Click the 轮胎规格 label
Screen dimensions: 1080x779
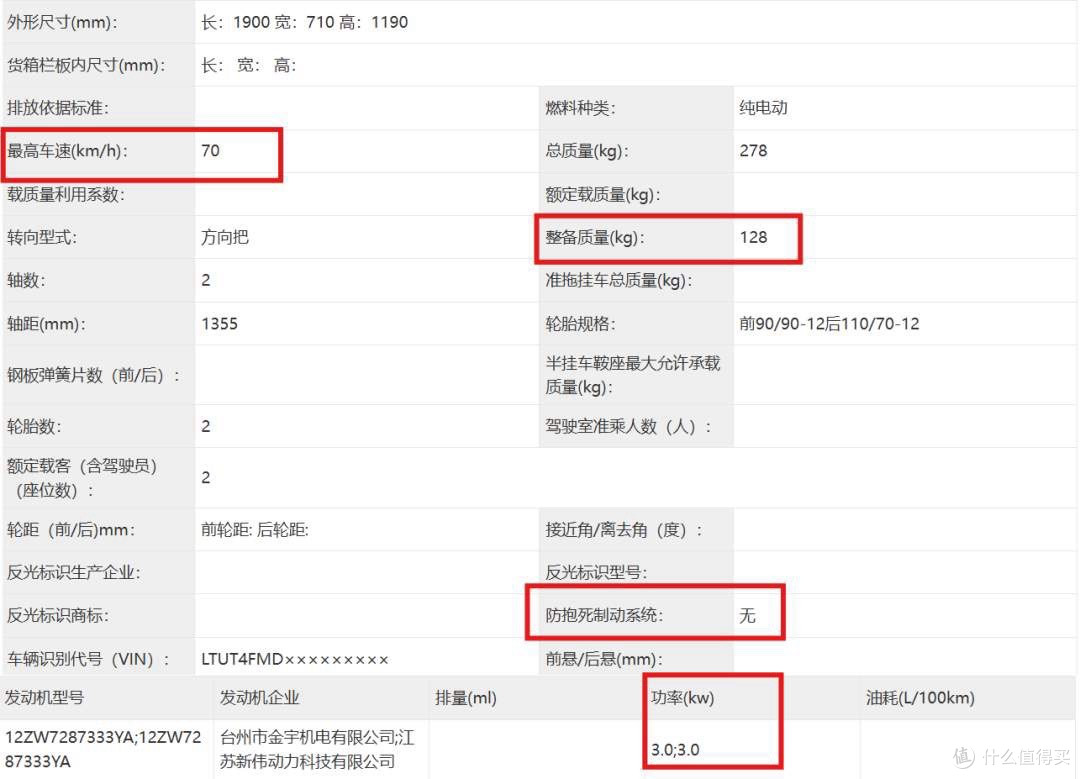coord(580,324)
